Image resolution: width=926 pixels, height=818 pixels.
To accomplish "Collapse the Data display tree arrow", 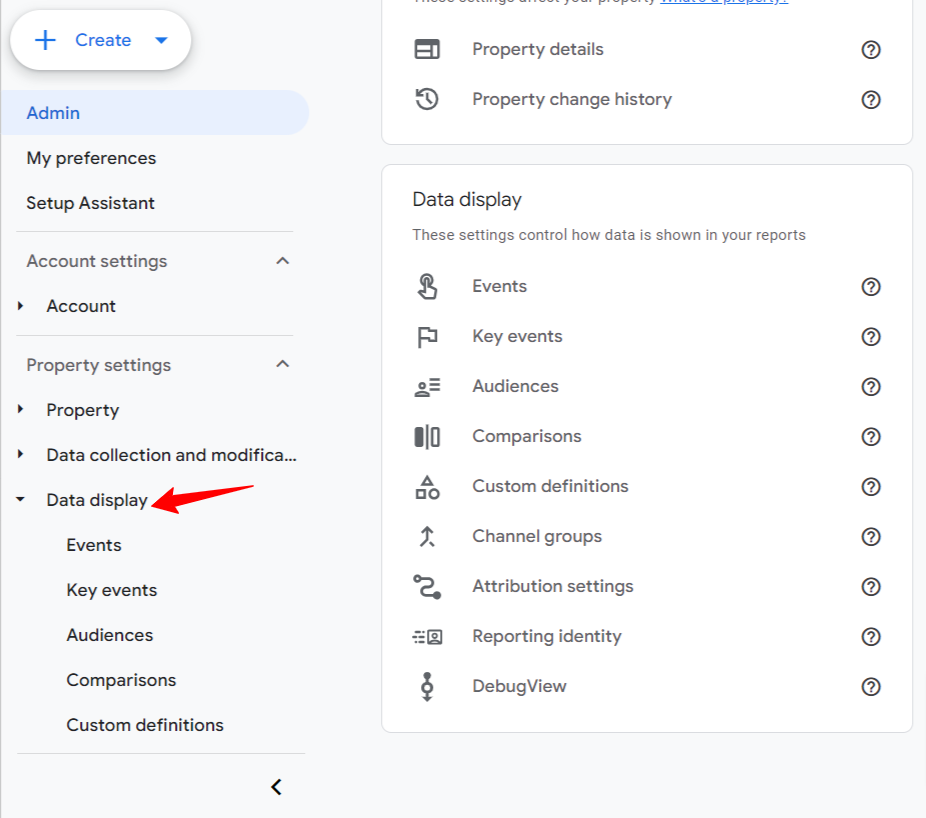I will click(x=21, y=500).
